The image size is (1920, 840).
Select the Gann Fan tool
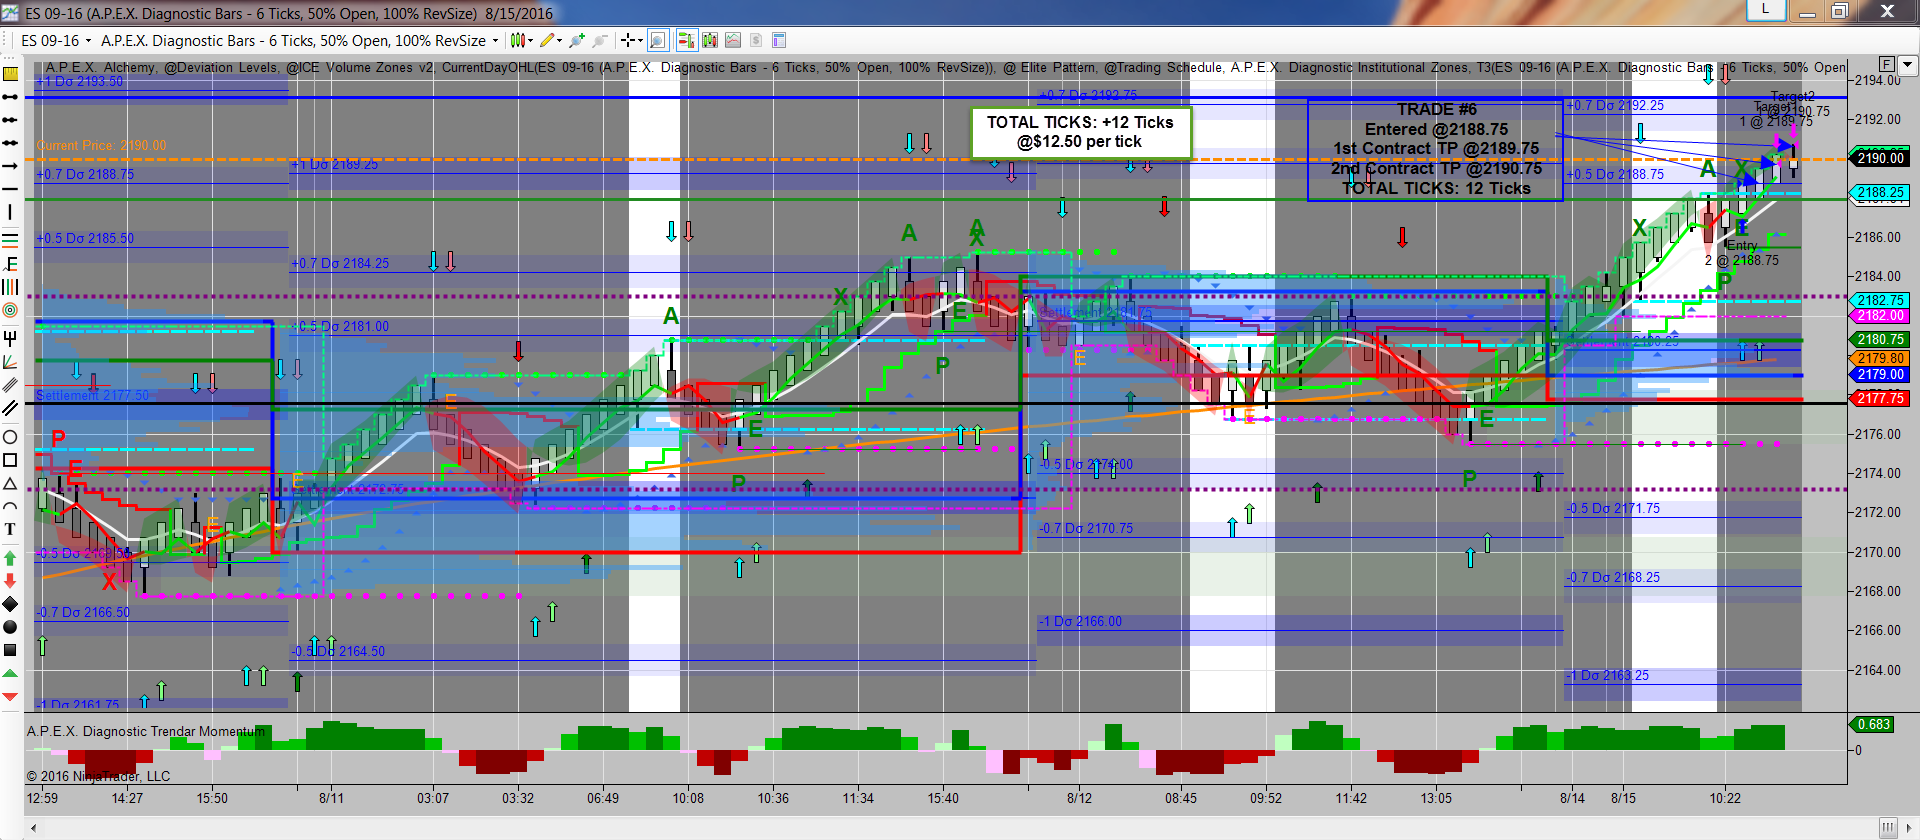point(10,361)
